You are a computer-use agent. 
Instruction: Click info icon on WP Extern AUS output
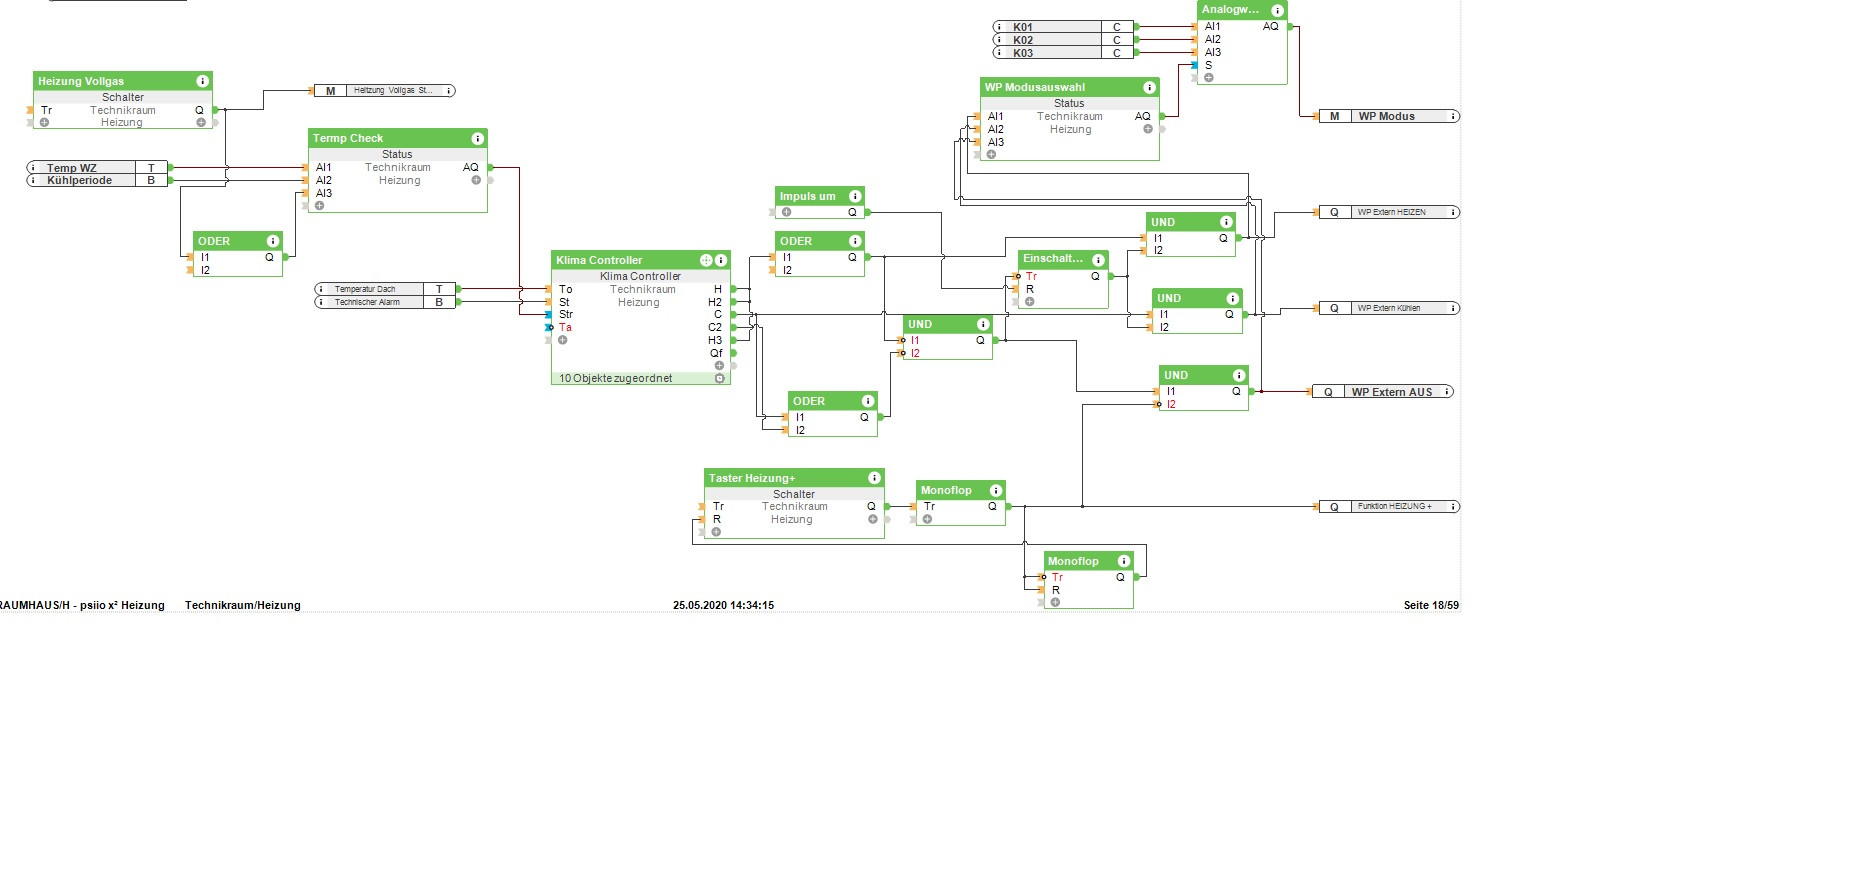coord(1447,392)
